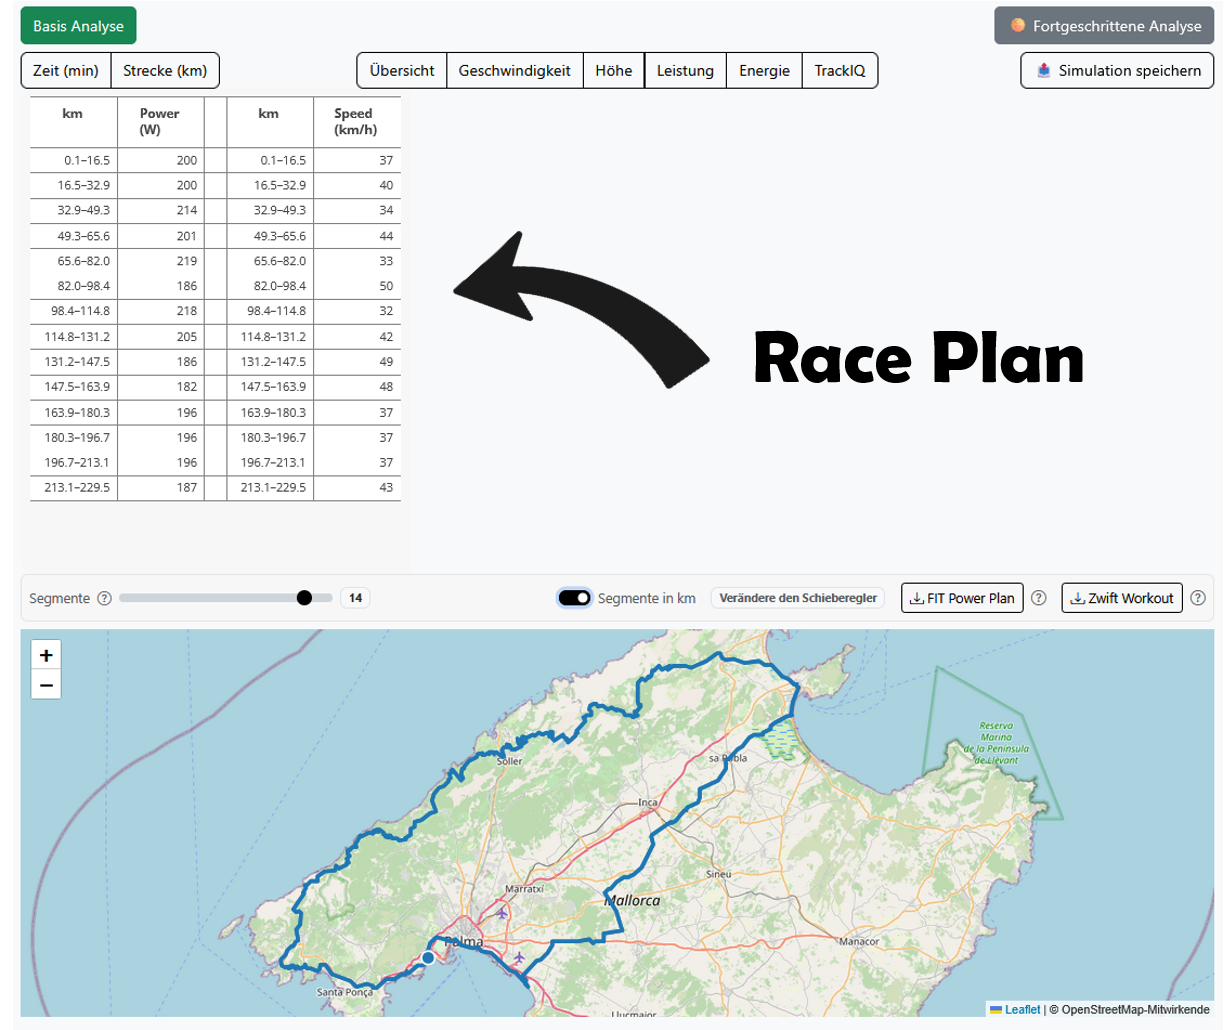This screenshot has width=1232, height=1030.
Task: Click the Simulation speichern button
Action: coord(1117,71)
